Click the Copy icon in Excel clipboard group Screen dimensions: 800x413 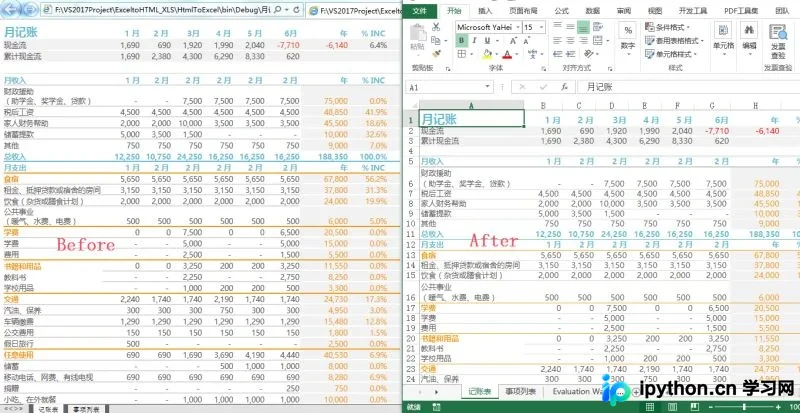click(435, 40)
